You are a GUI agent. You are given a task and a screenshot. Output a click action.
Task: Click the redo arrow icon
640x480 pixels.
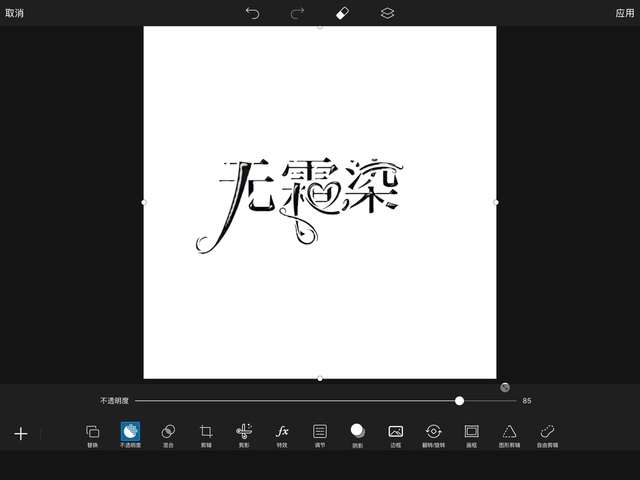click(297, 13)
